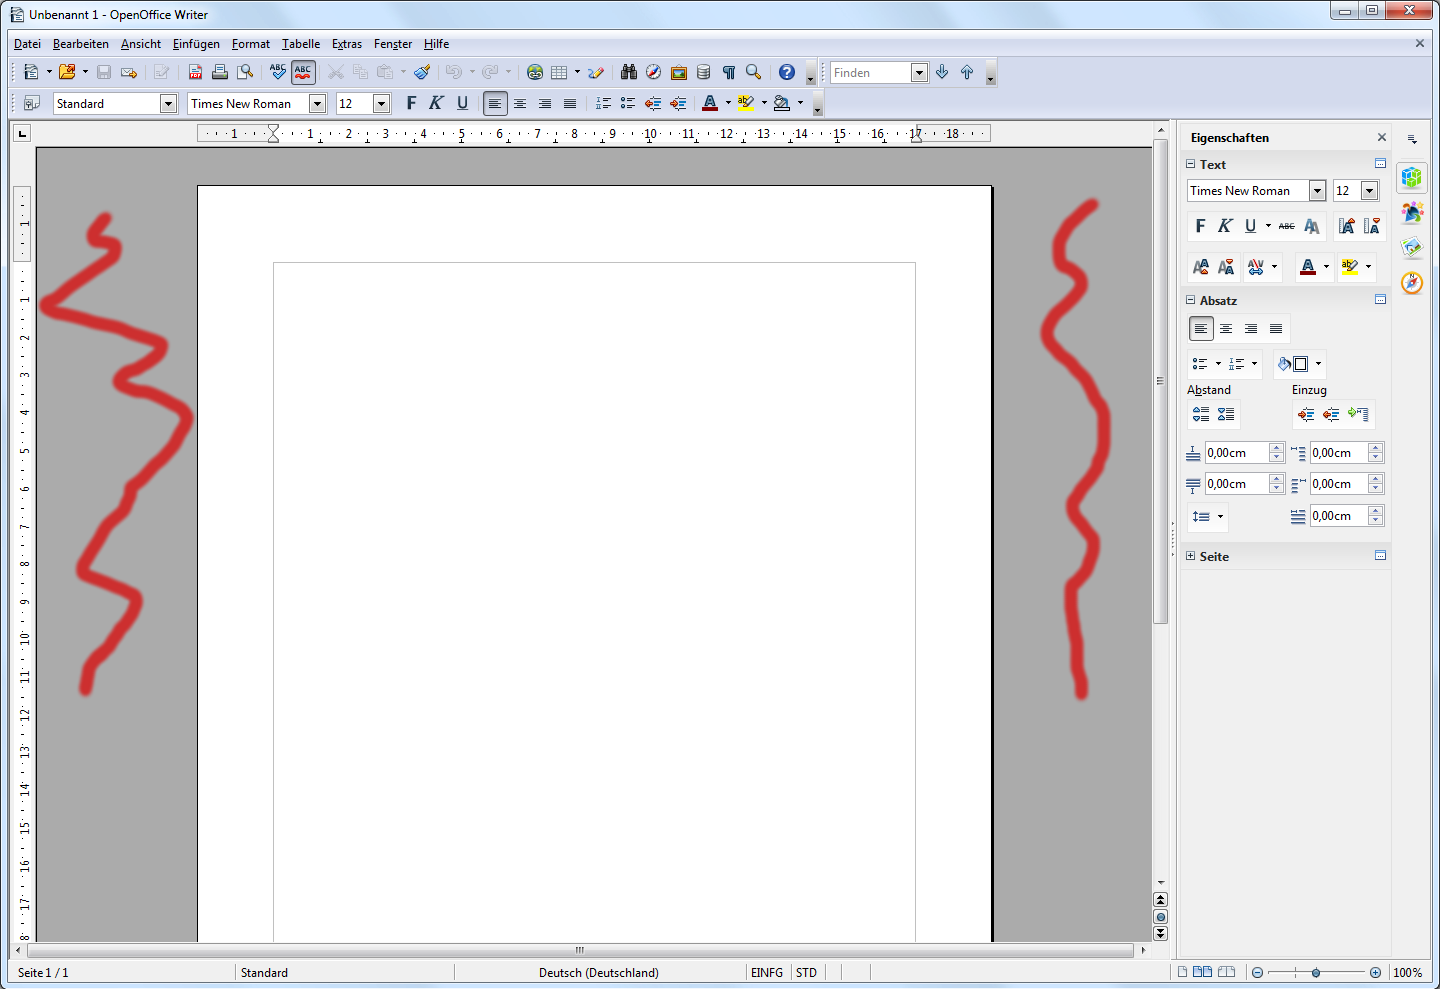Open the Tabelle menu

click(301, 44)
